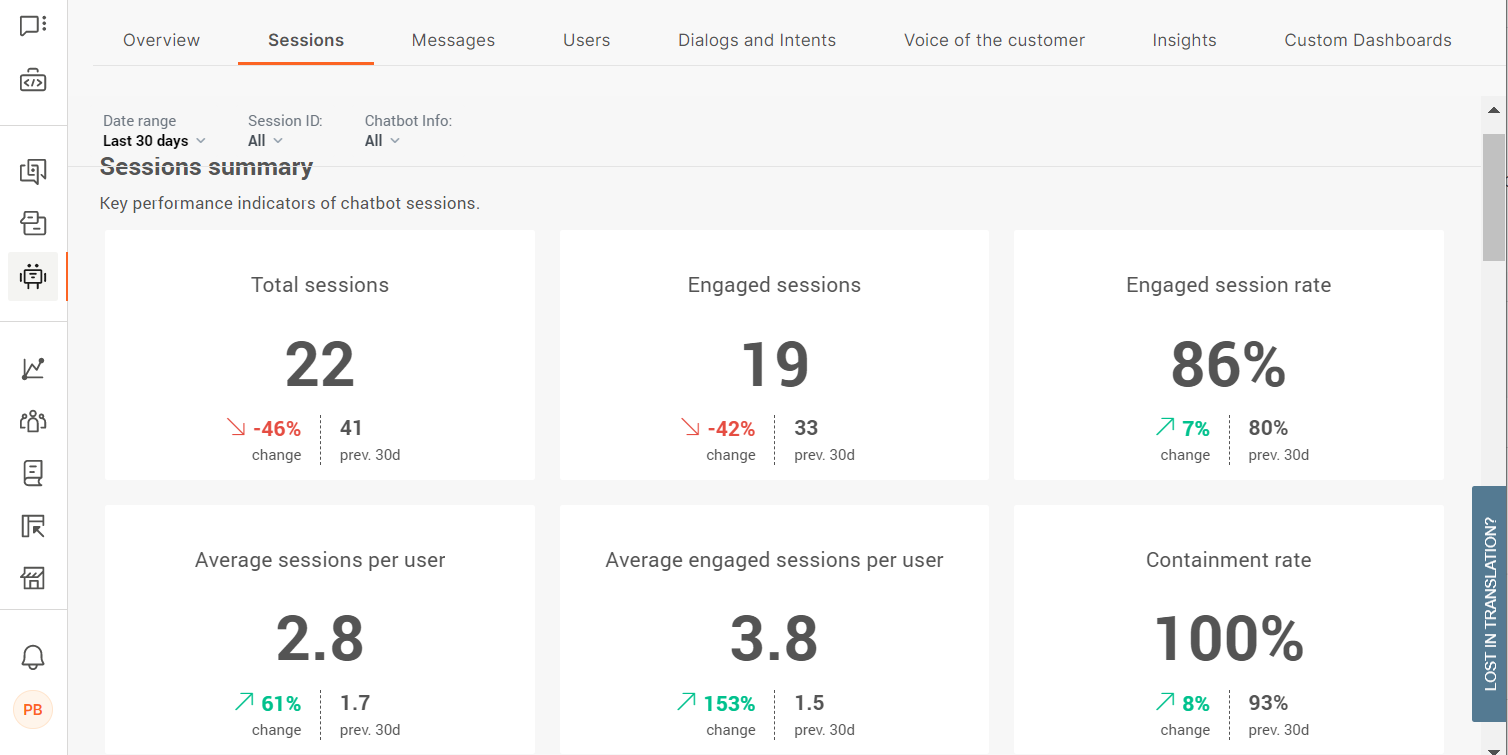This screenshot has height=755, width=1508.
Task: Open the analytics line chart sidebar icon
Action: tap(33, 369)
